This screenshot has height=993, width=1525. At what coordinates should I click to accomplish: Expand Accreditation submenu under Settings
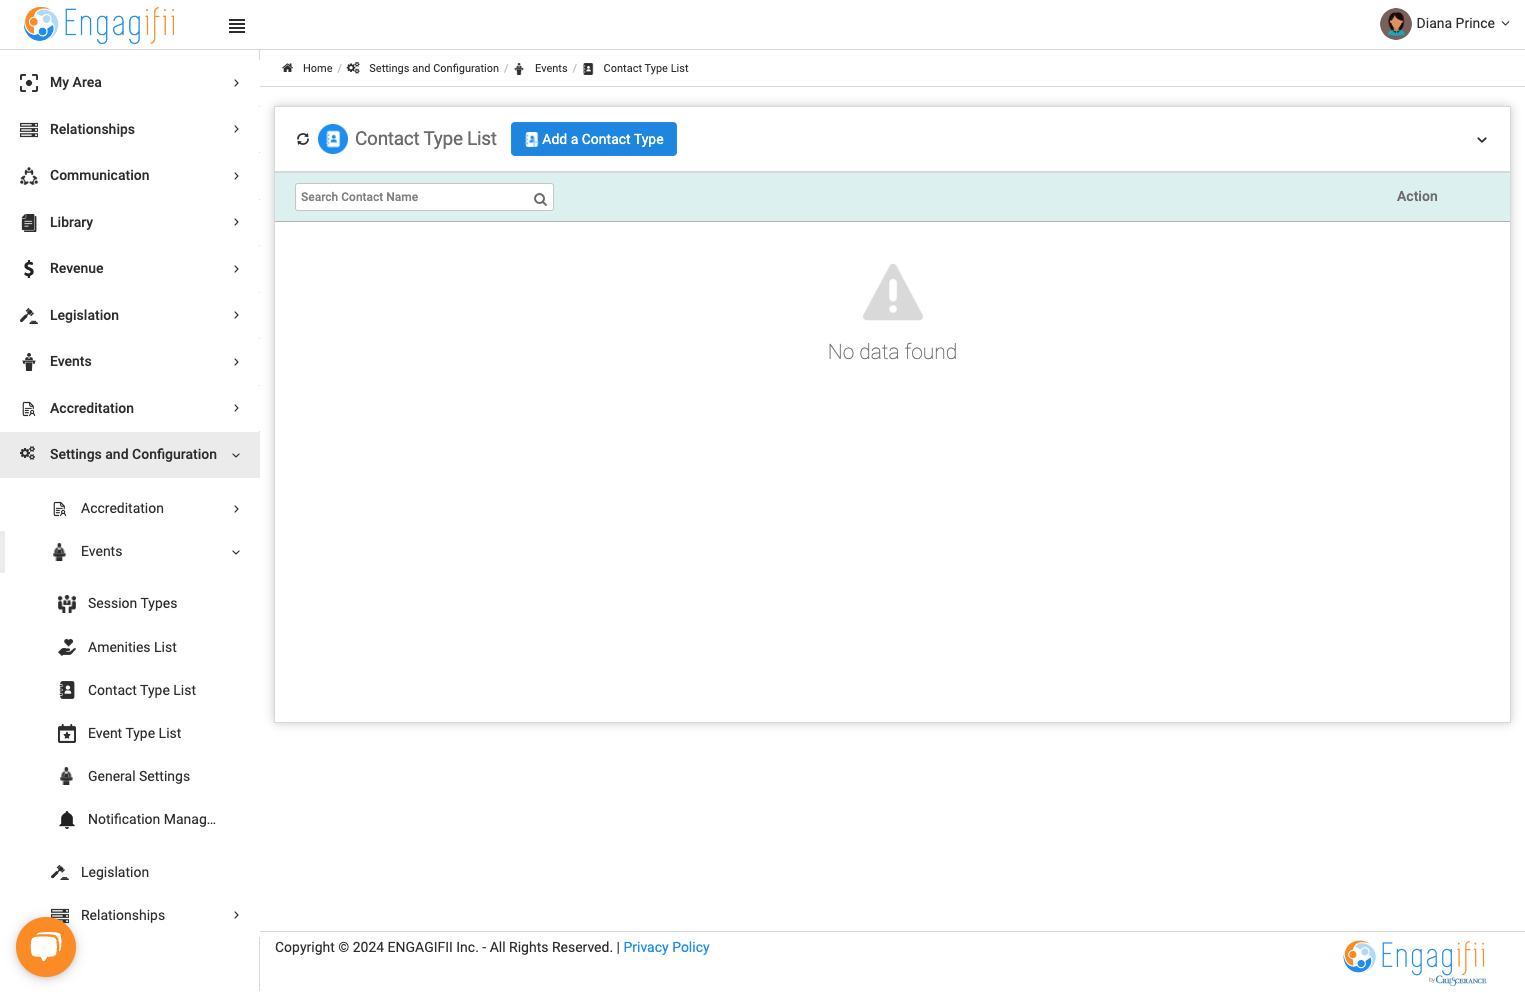tap(236, 509)
